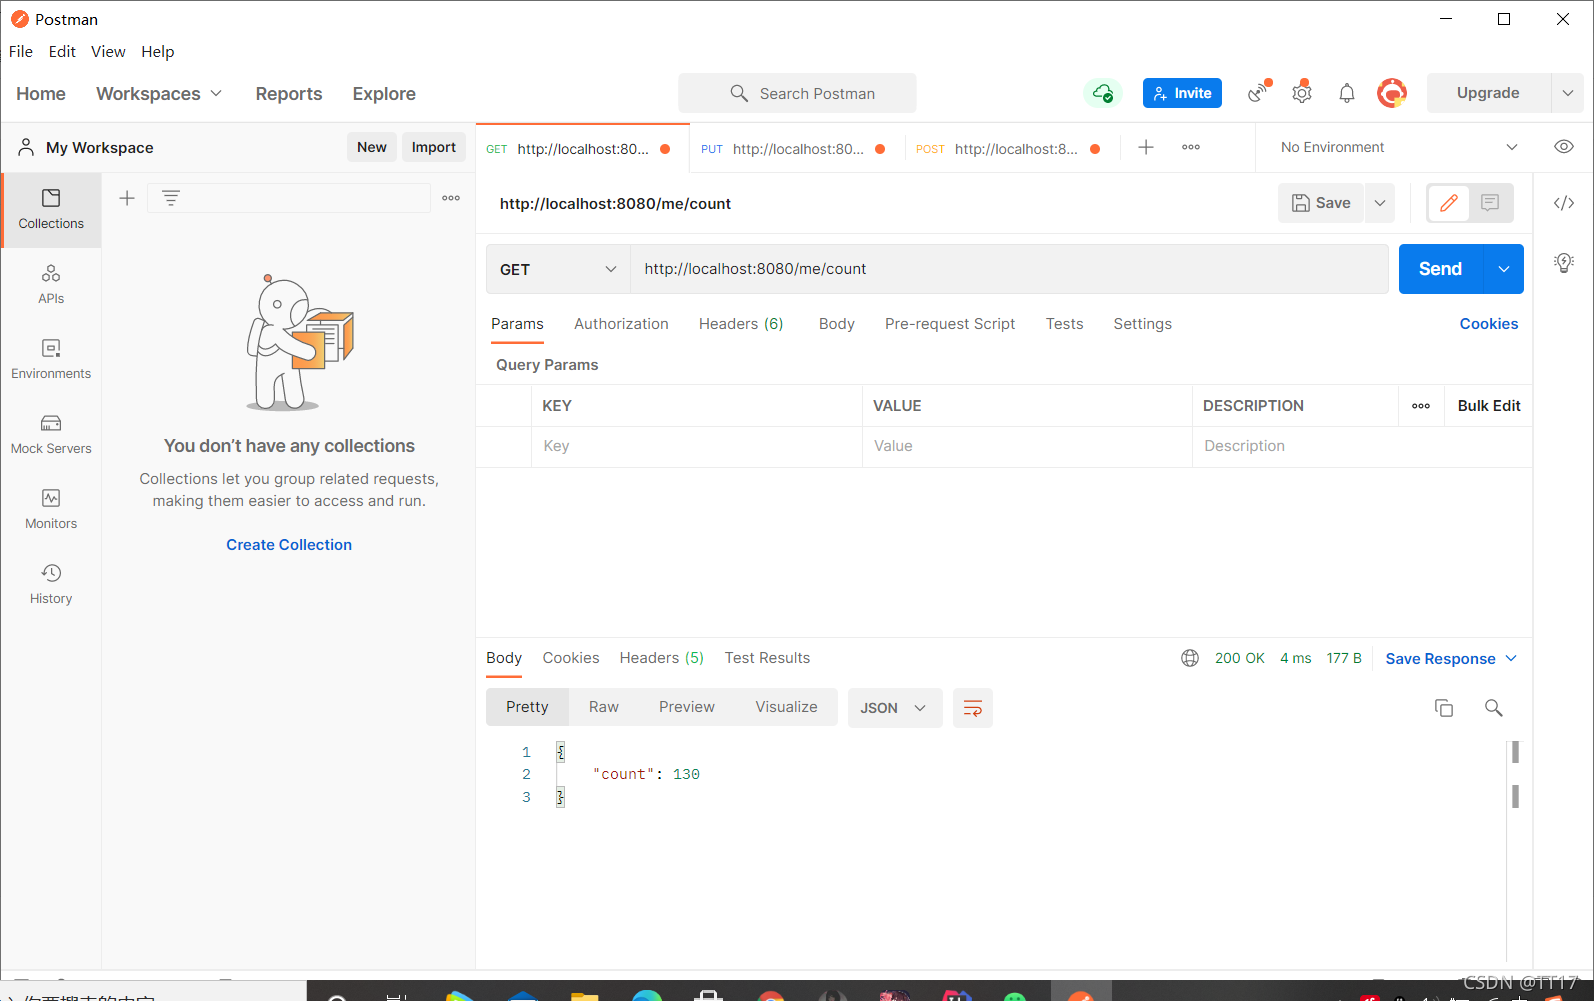Open the Collections sidebar panel
This screenshot has height=1001, width=1594.
tap(51, 210)
